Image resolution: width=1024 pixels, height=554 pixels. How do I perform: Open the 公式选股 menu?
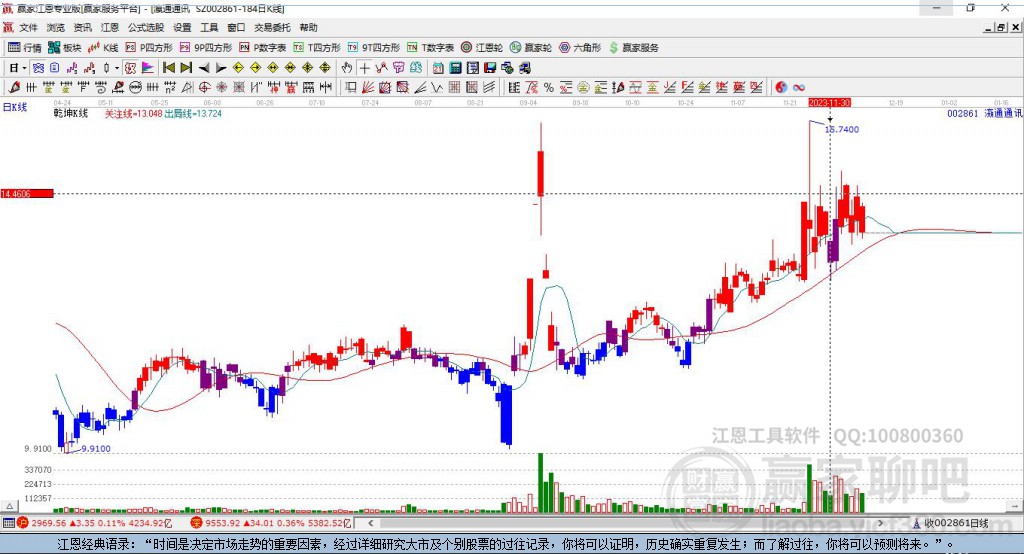pos(146,27)
